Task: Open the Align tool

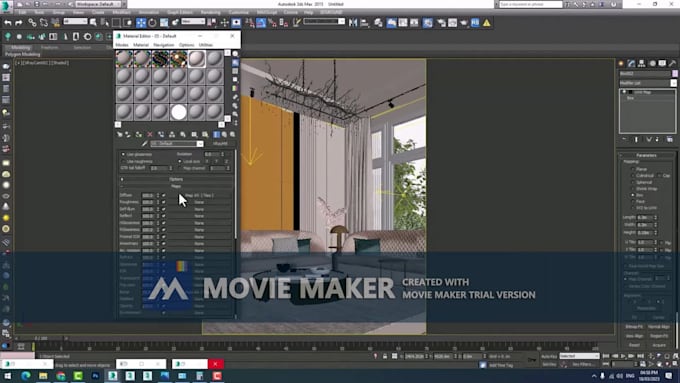Action: point(364,23)
